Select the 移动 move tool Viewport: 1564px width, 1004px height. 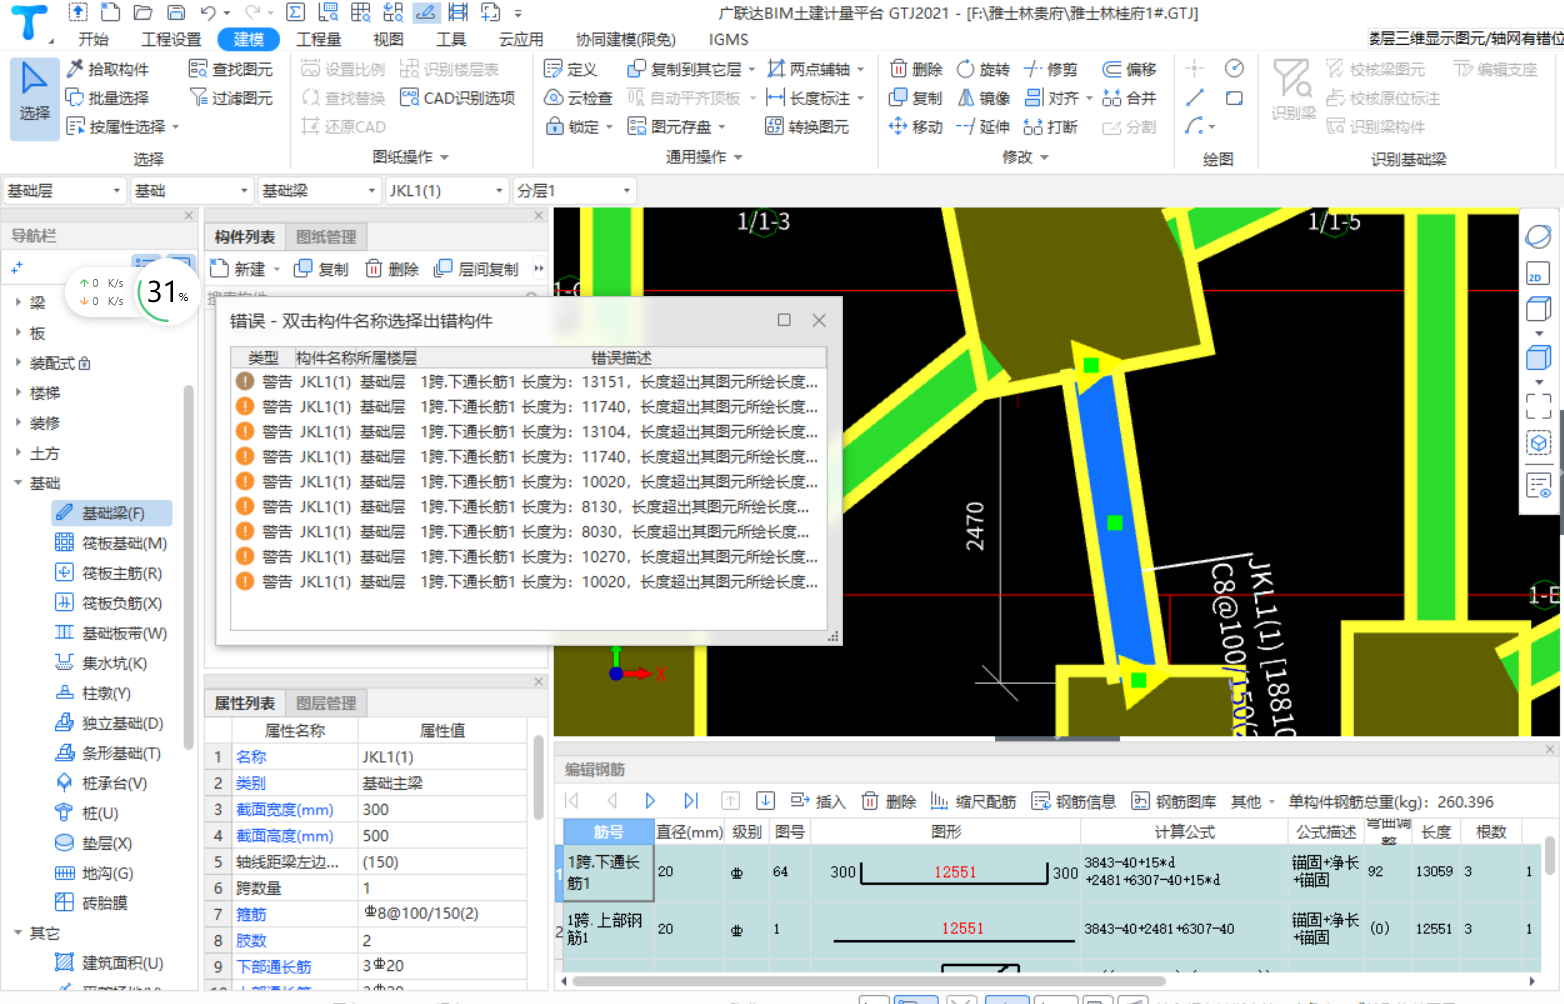coord(916,127)
